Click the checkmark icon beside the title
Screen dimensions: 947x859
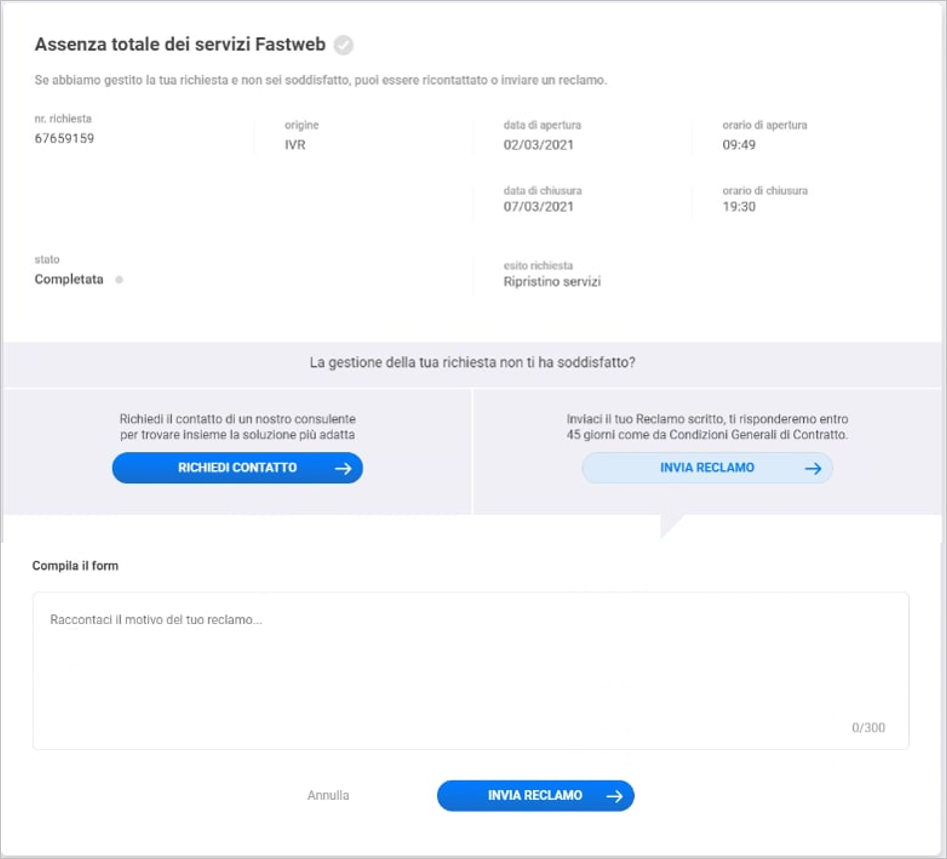344,45
